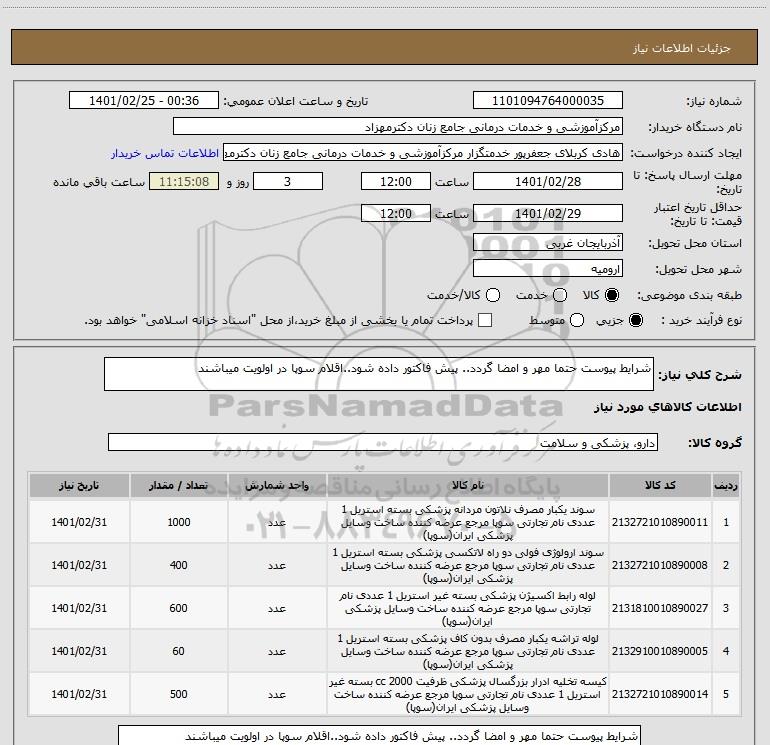The height and width of the screenshot is (745, 770).
Task: Click the response deadline time 12:00 field
Action: 396,181
